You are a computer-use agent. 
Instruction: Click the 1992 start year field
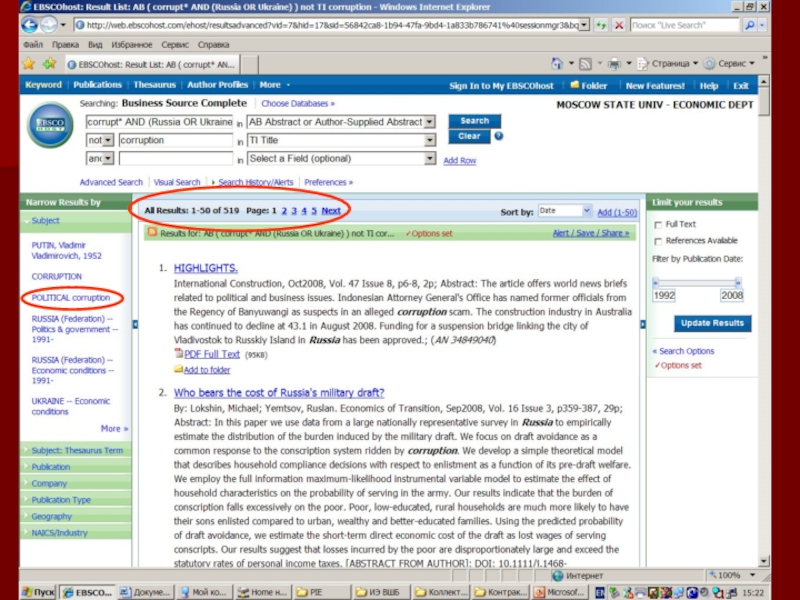pos(664,295)
